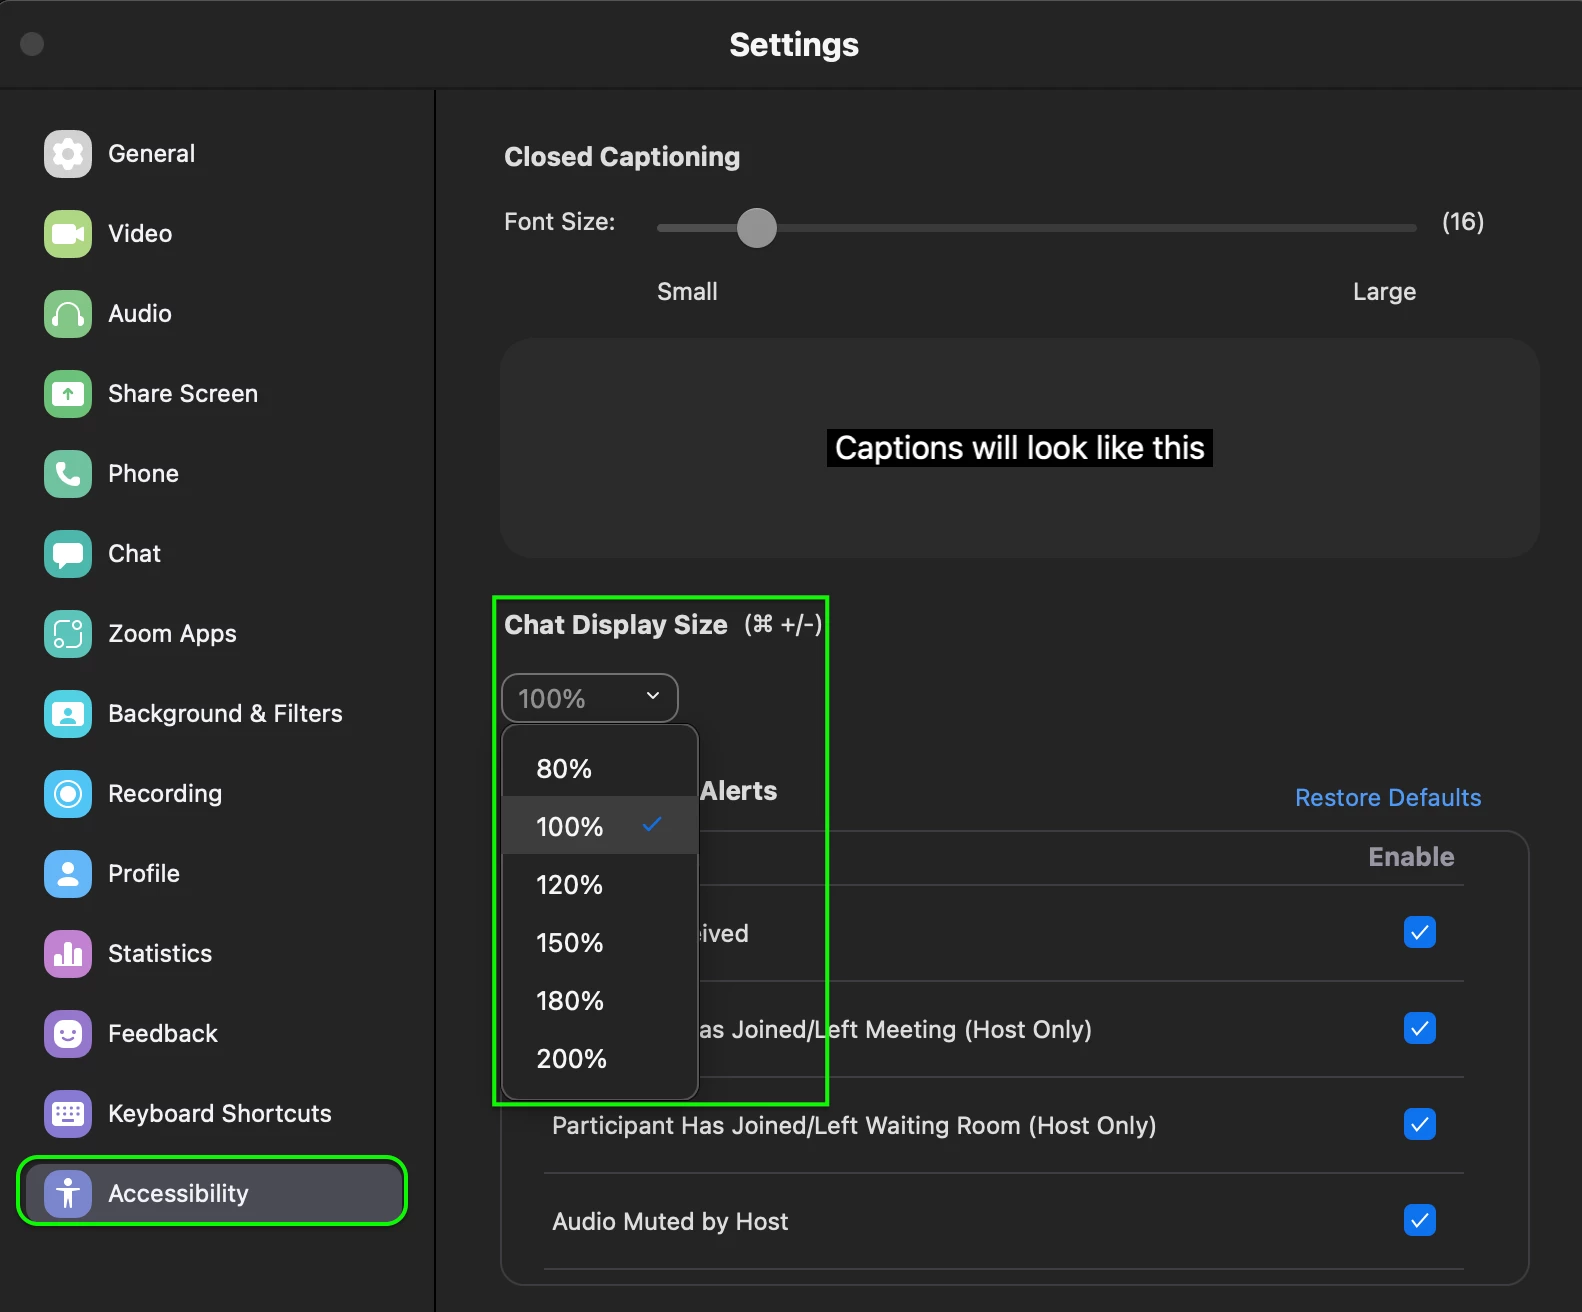Select the Feedback smiley icon

point(68,1034)
